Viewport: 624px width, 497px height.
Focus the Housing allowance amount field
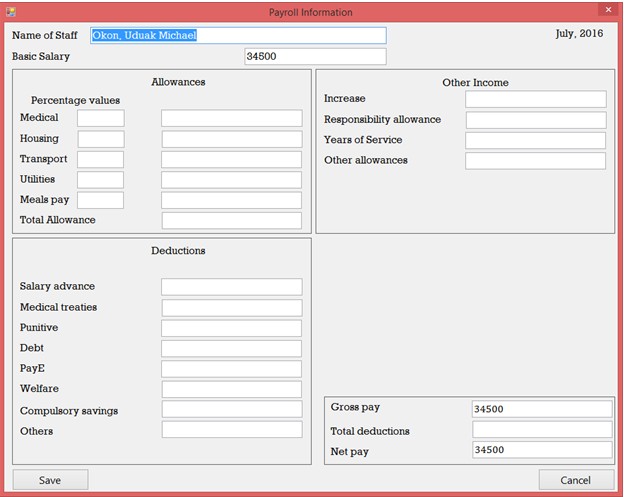(232, 139)
